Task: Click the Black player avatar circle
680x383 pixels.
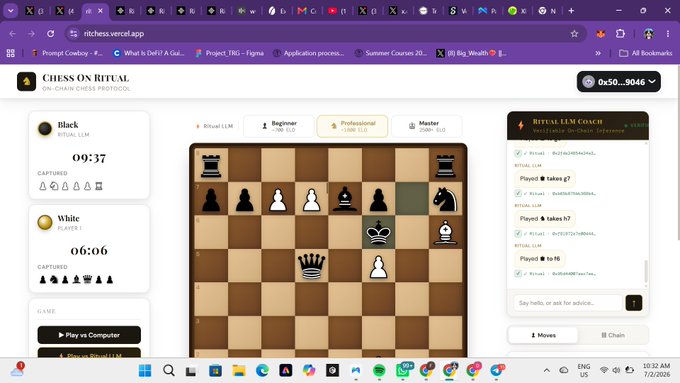Action: pyautogui.click(x=45, y=128)
